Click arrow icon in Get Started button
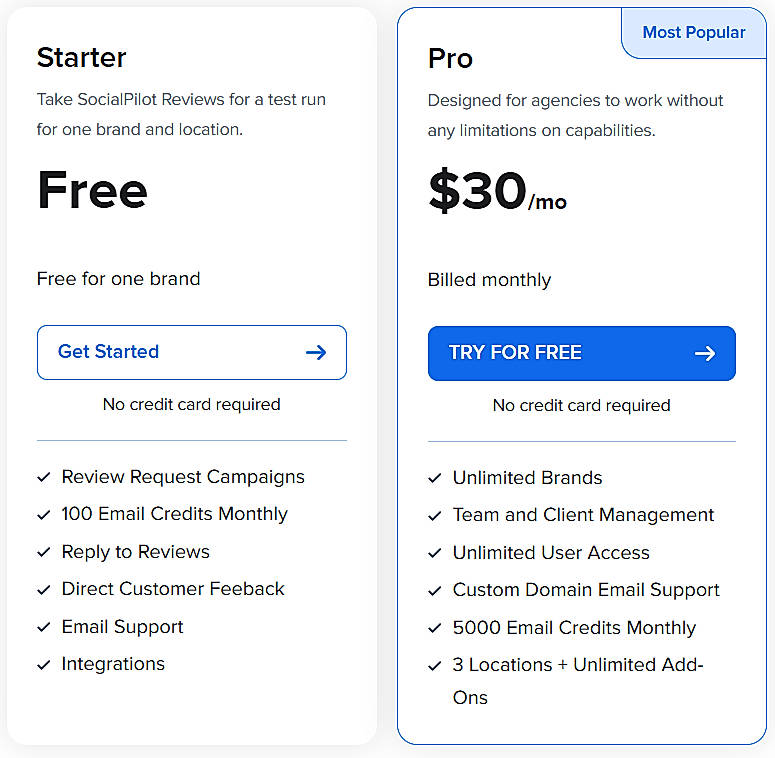The image size is (775, 758). click(316, 352)
